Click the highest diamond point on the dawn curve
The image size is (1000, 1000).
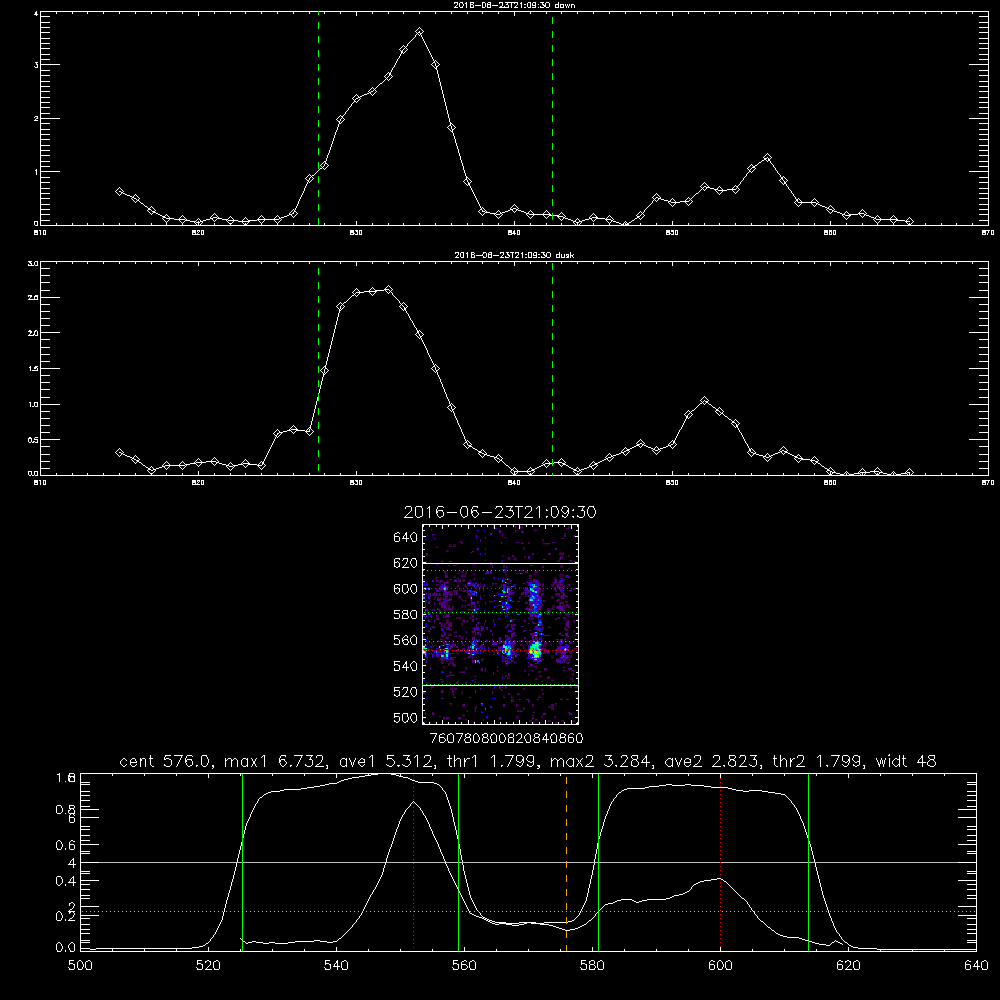(x=419, y=31)
